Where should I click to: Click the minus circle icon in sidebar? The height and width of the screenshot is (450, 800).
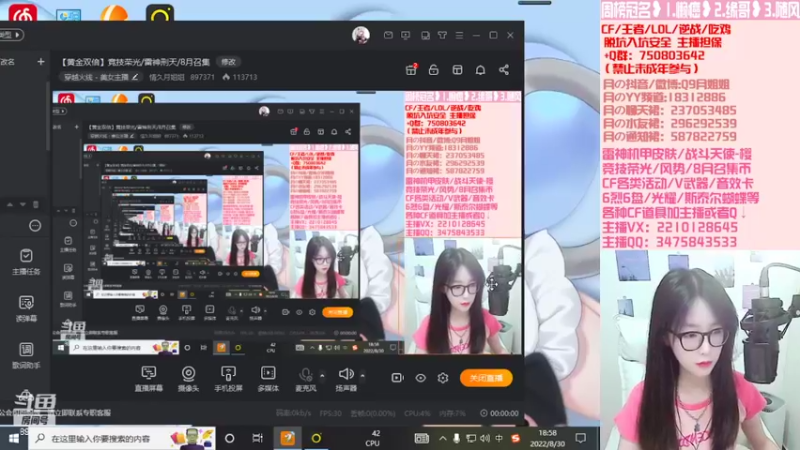point(35,226)
